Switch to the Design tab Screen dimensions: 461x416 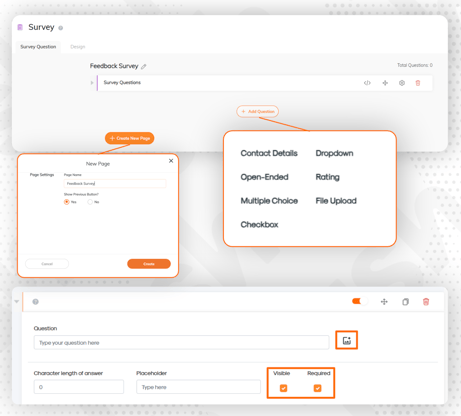coord(78,47)
